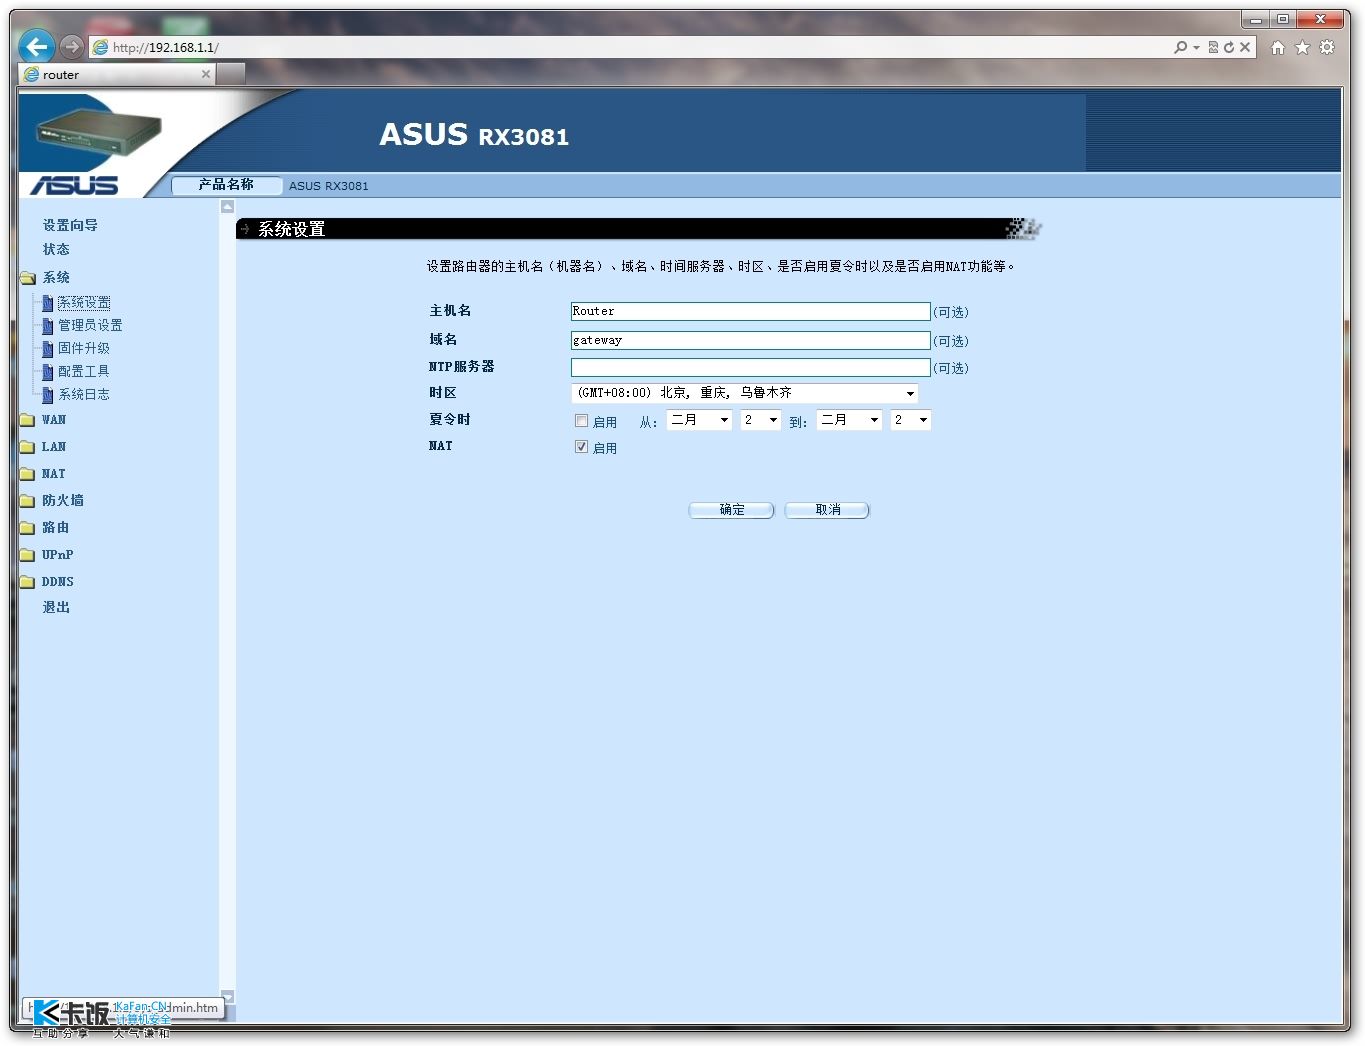Close the router tab

(x=206, y=74)
